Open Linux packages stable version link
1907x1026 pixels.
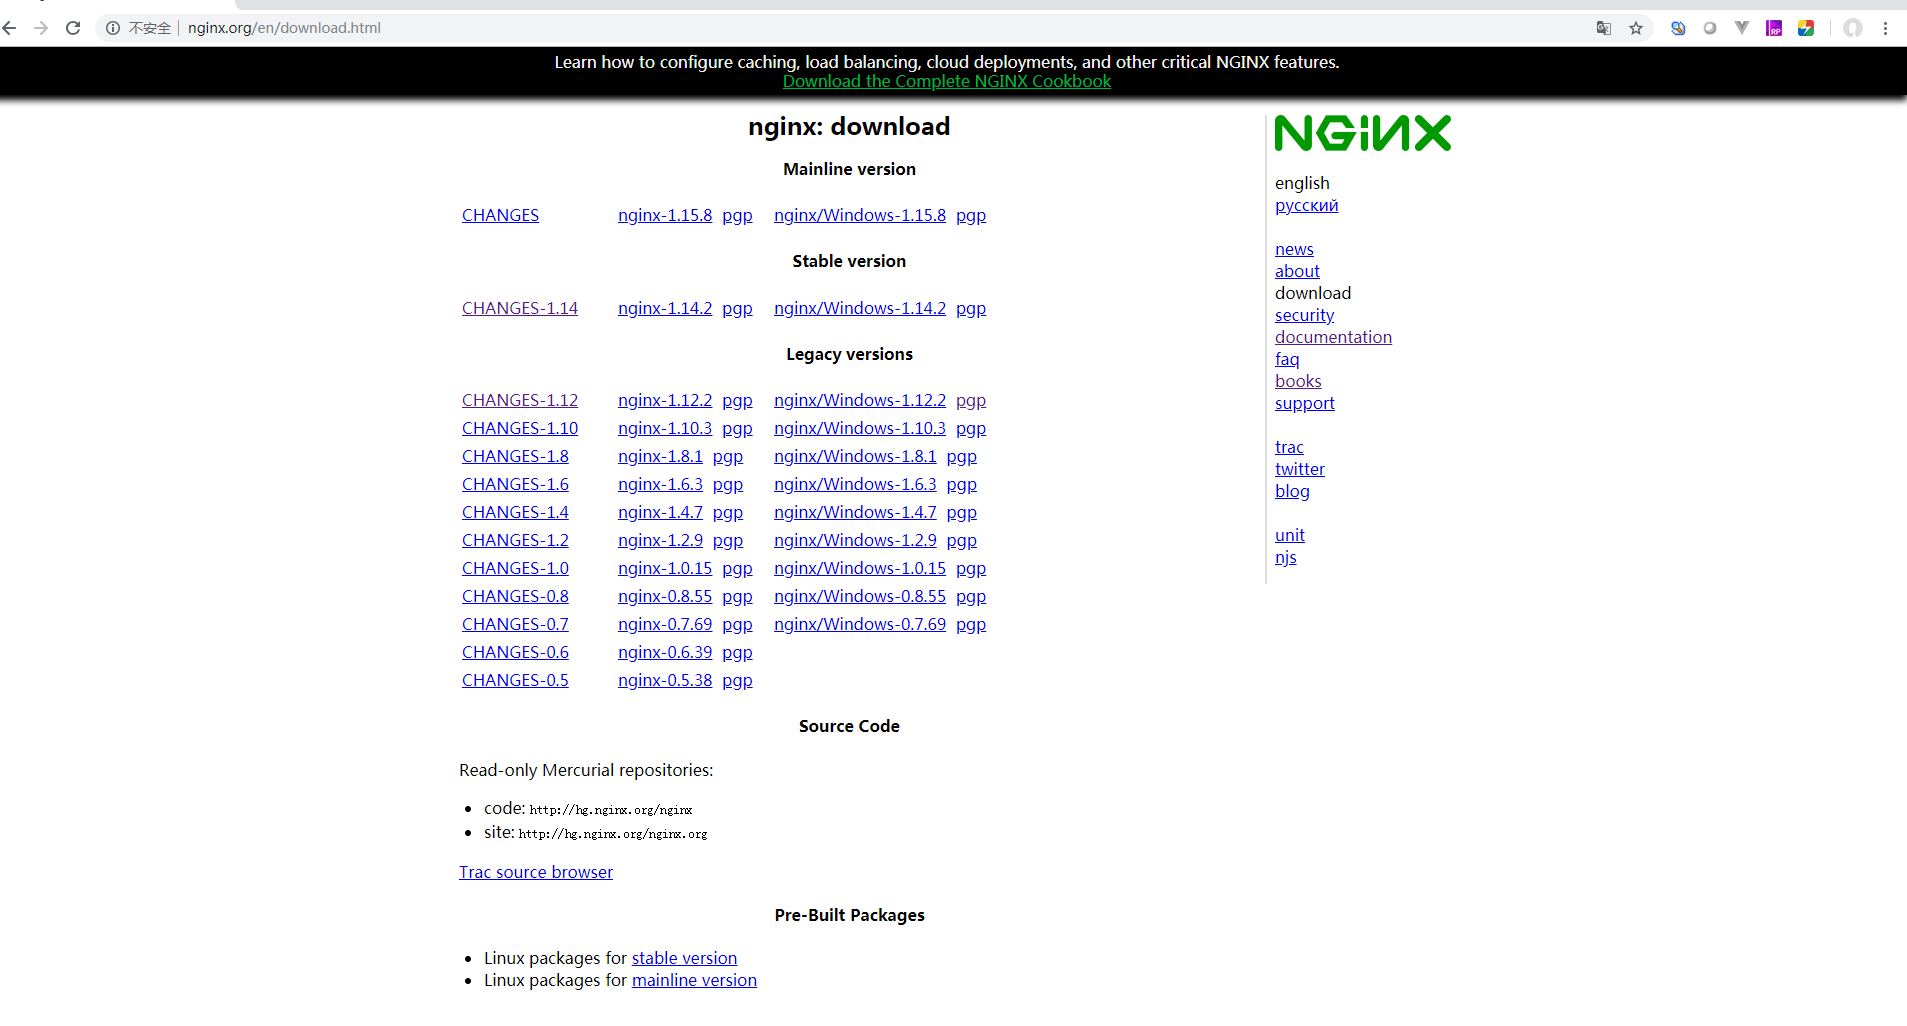[684, 958]
